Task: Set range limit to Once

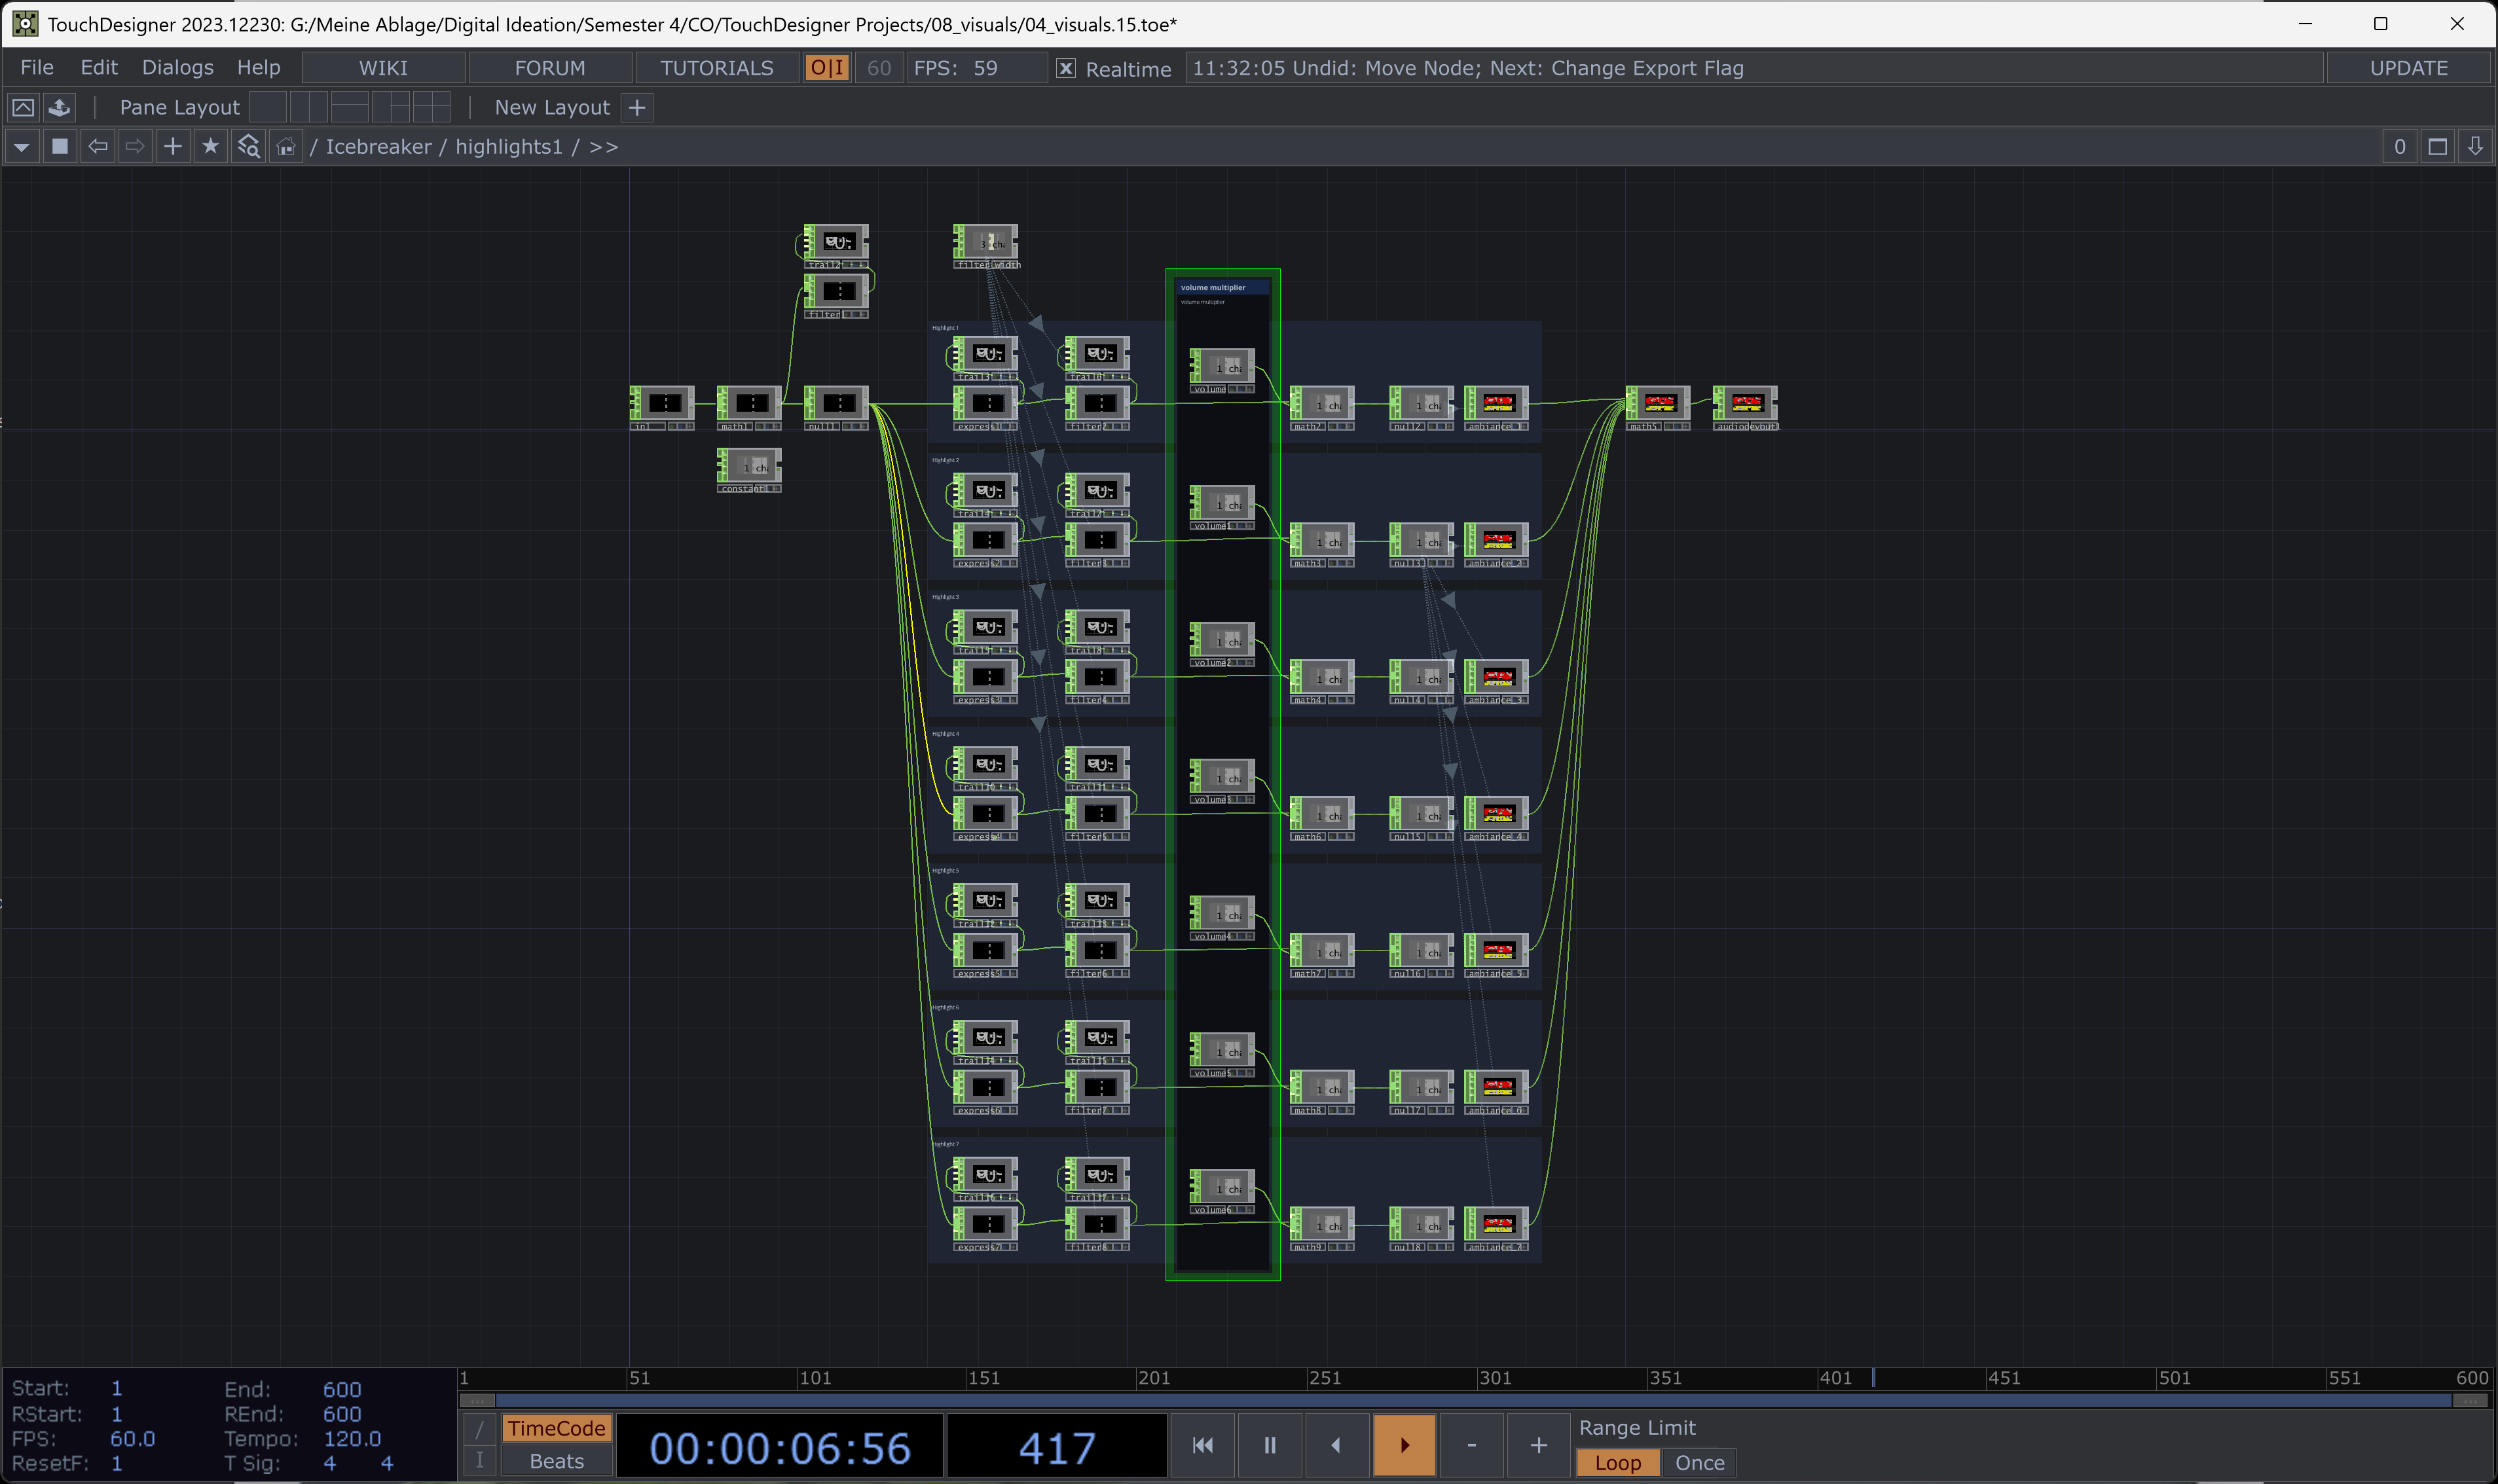Action: pyautogui.click(x=1699, y=1462)
